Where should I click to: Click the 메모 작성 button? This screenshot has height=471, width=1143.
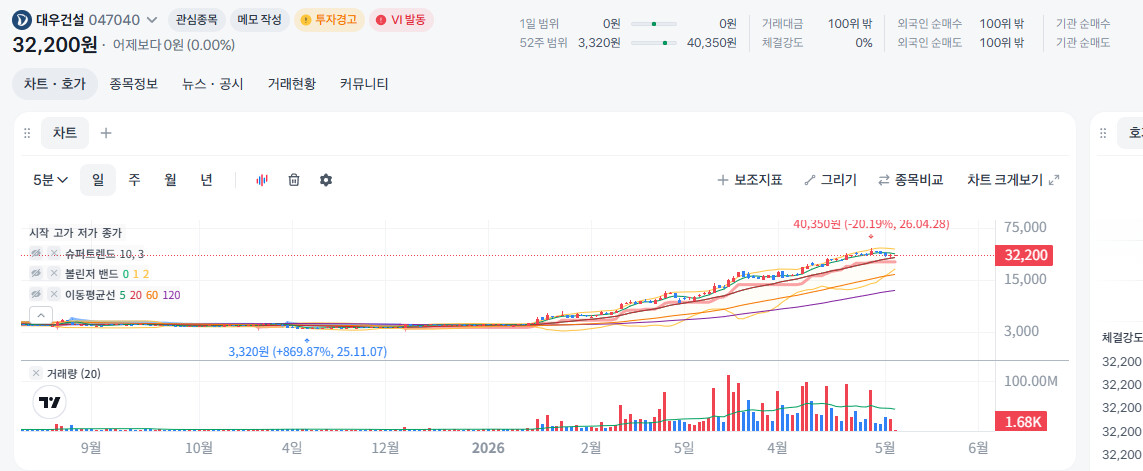point(260,20)
